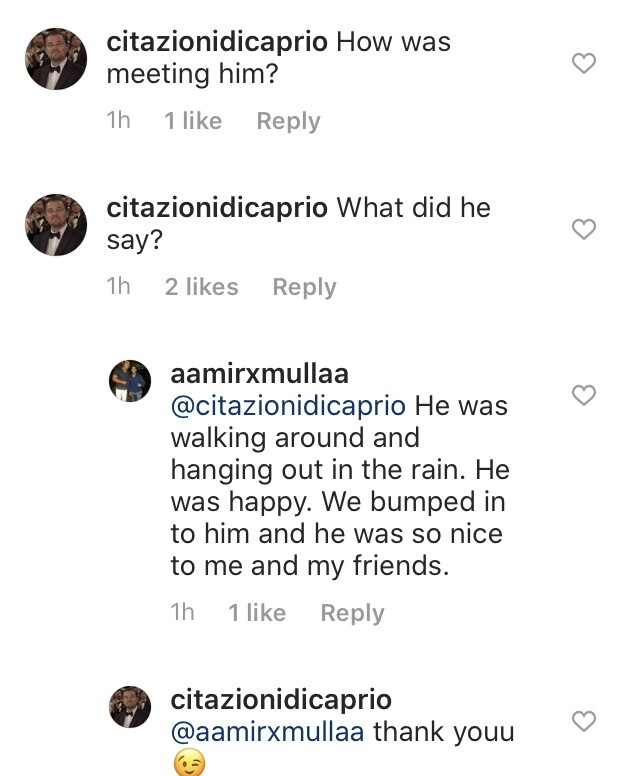Open "1 like" under aamirxmullaa's reply

coord(257,613)
